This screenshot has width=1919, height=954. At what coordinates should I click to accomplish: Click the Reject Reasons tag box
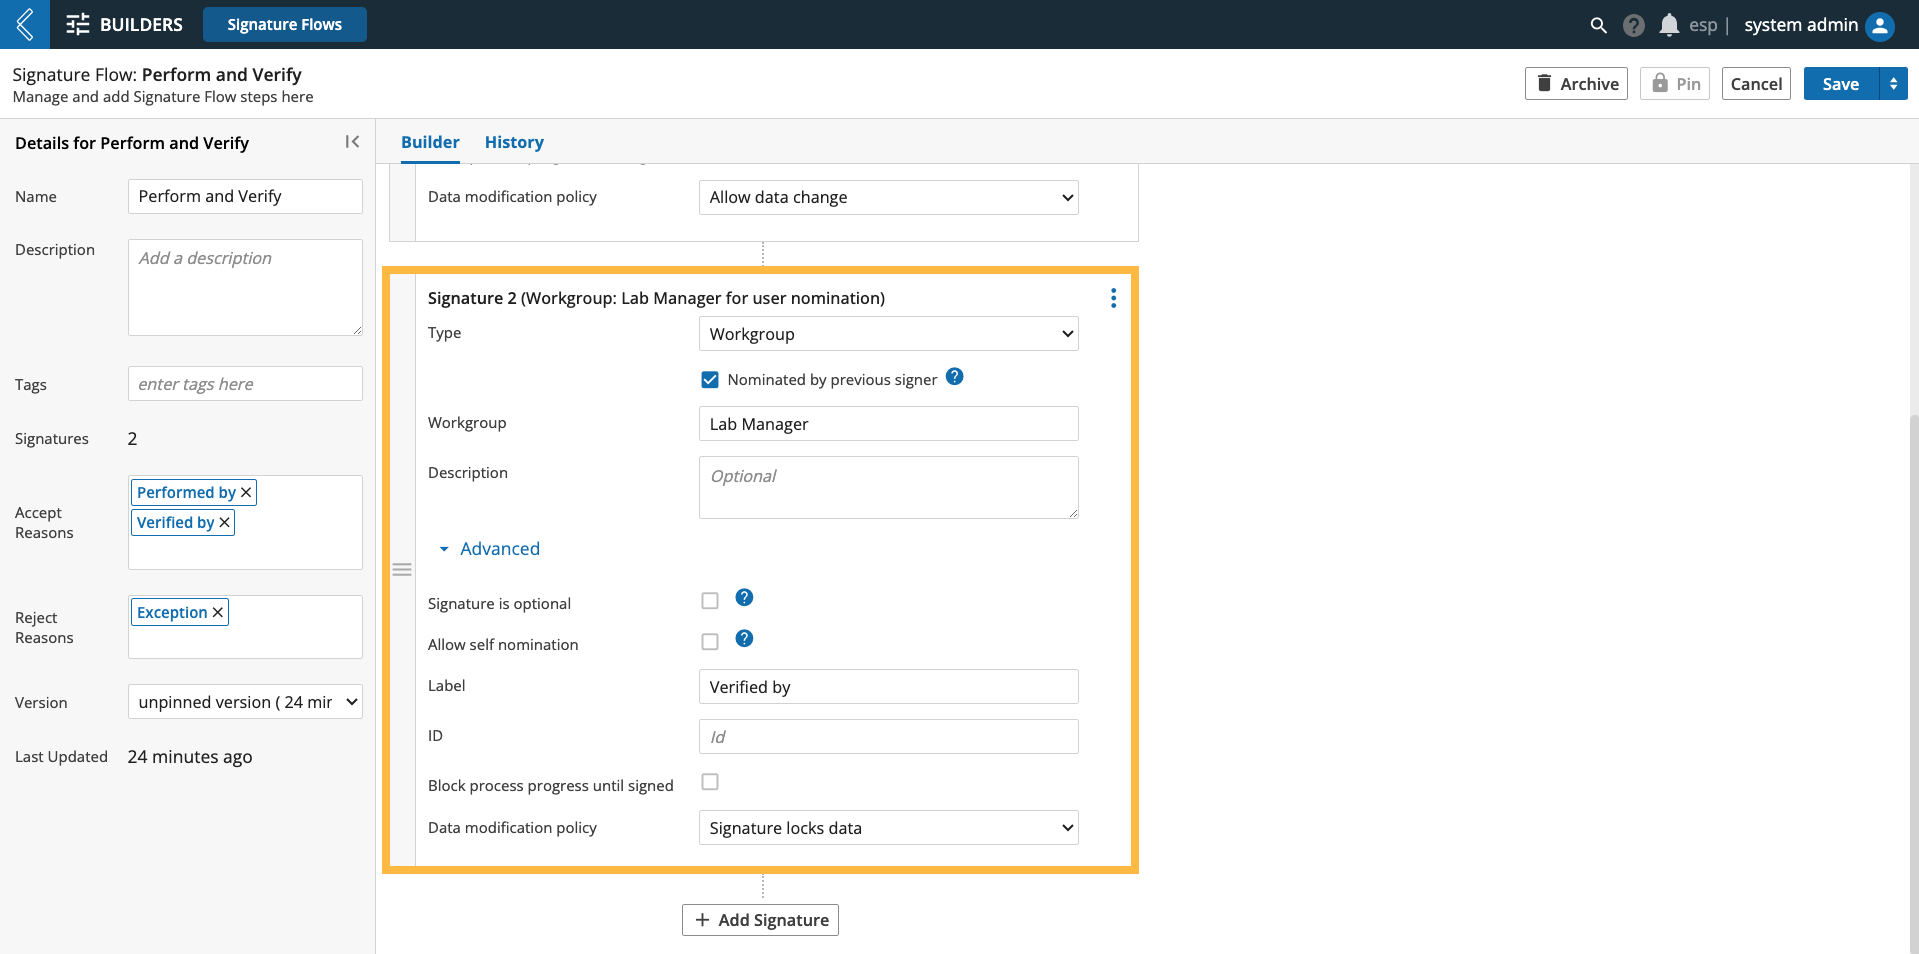click(x=245, y=627)
